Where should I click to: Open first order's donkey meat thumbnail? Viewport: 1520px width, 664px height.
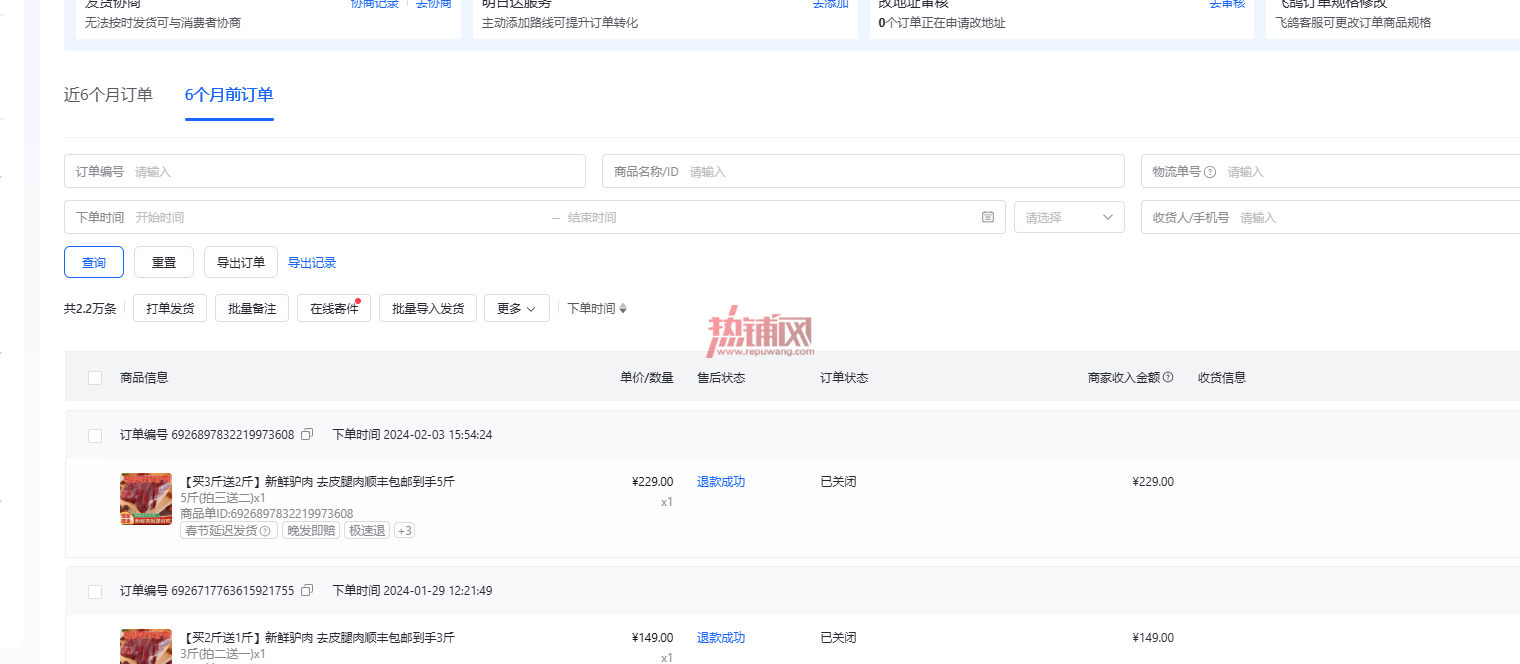pyautogui.click(x=146, y=499)
